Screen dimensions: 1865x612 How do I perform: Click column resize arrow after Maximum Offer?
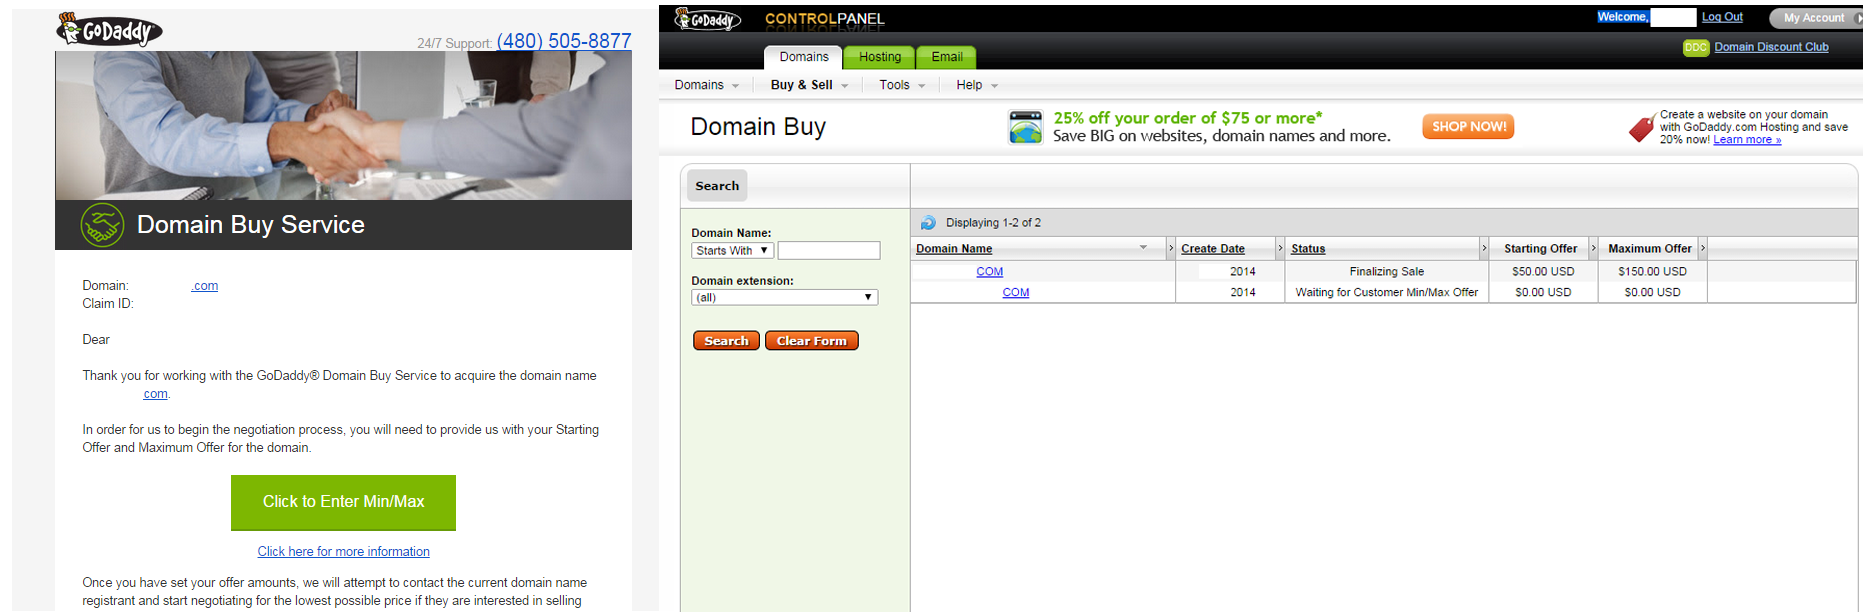coord(1702,248)
